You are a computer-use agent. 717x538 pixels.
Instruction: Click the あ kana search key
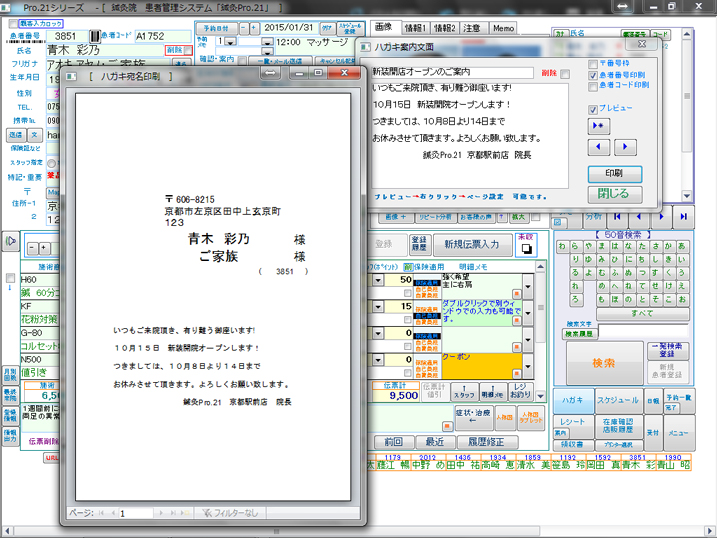(682, 246)
